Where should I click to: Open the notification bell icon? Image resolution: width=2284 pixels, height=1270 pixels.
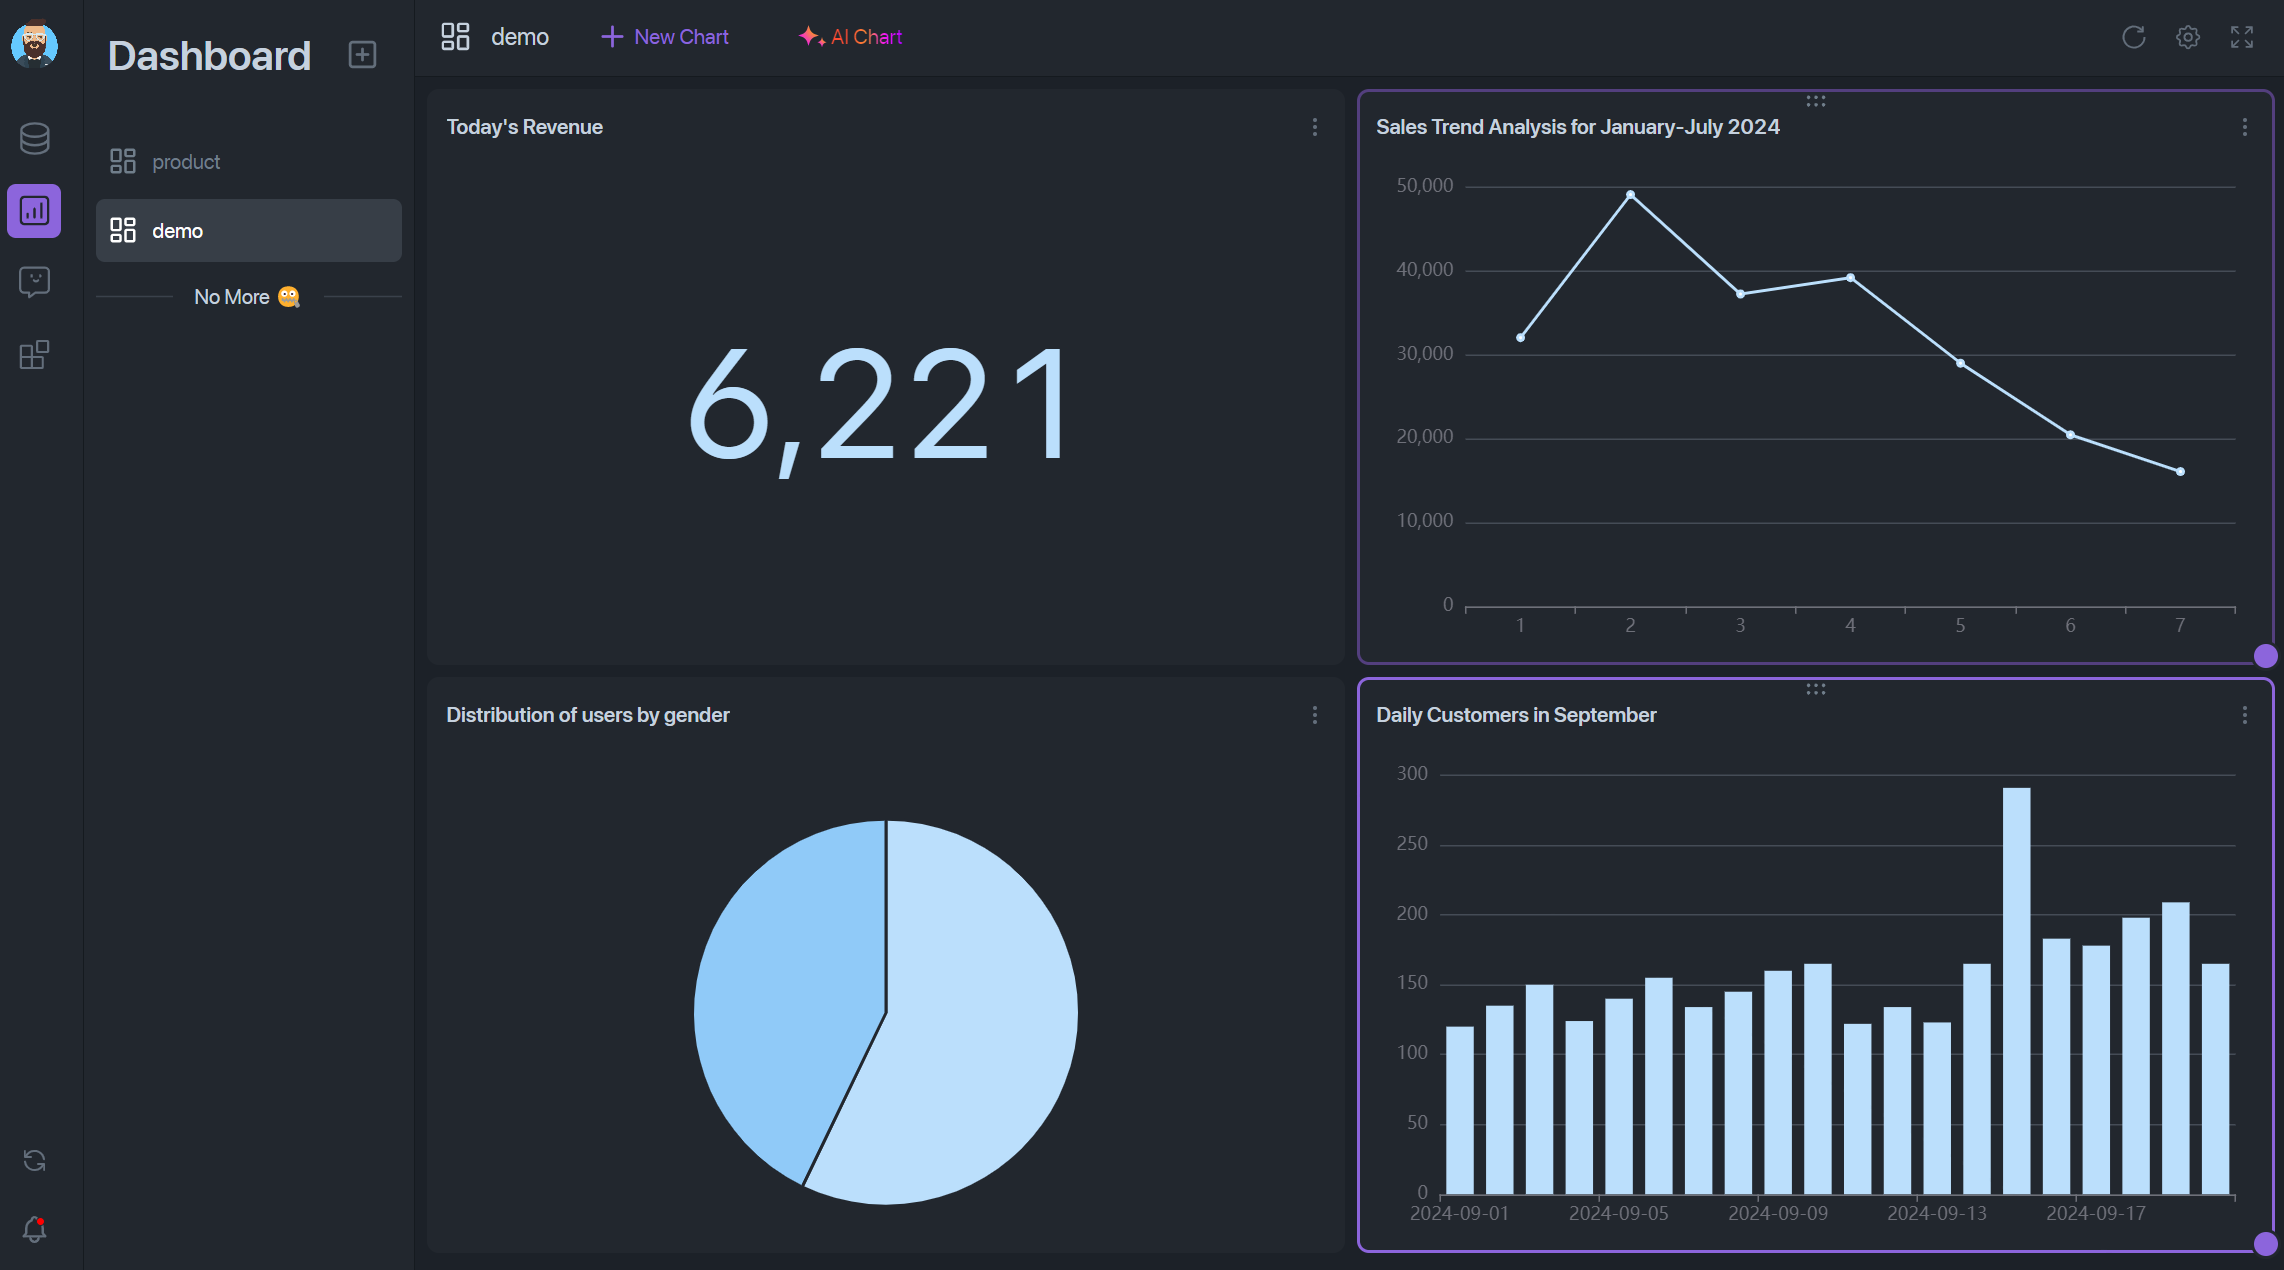tap(34, 1229)
